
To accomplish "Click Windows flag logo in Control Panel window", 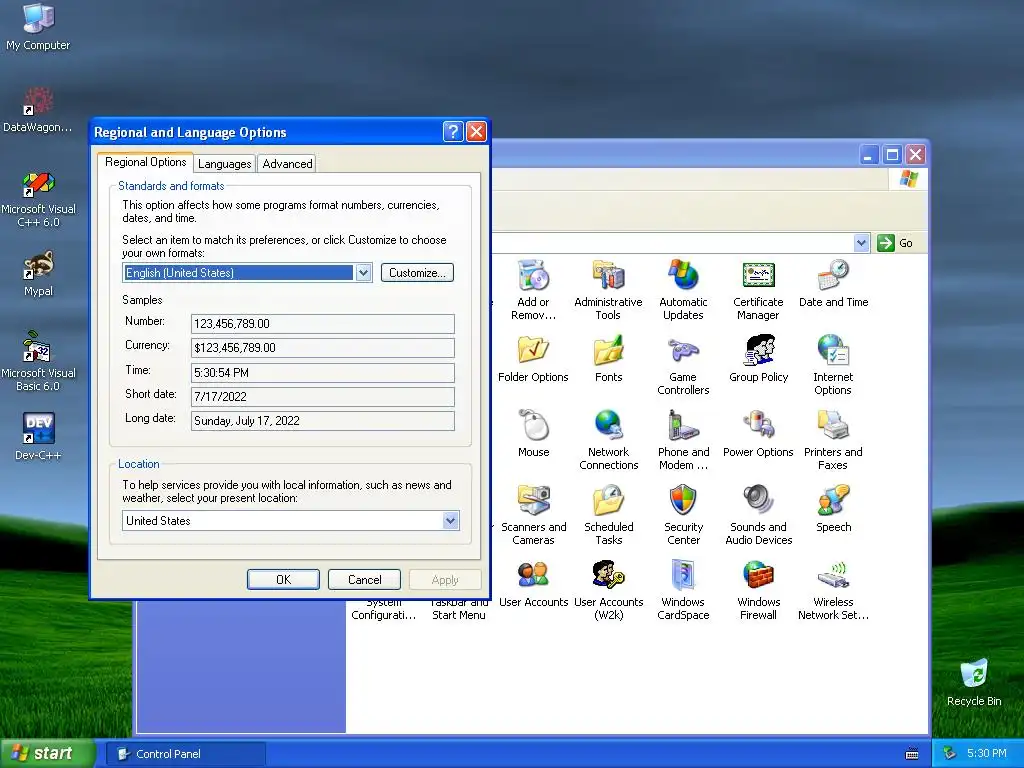I will [x=908, y=179].
